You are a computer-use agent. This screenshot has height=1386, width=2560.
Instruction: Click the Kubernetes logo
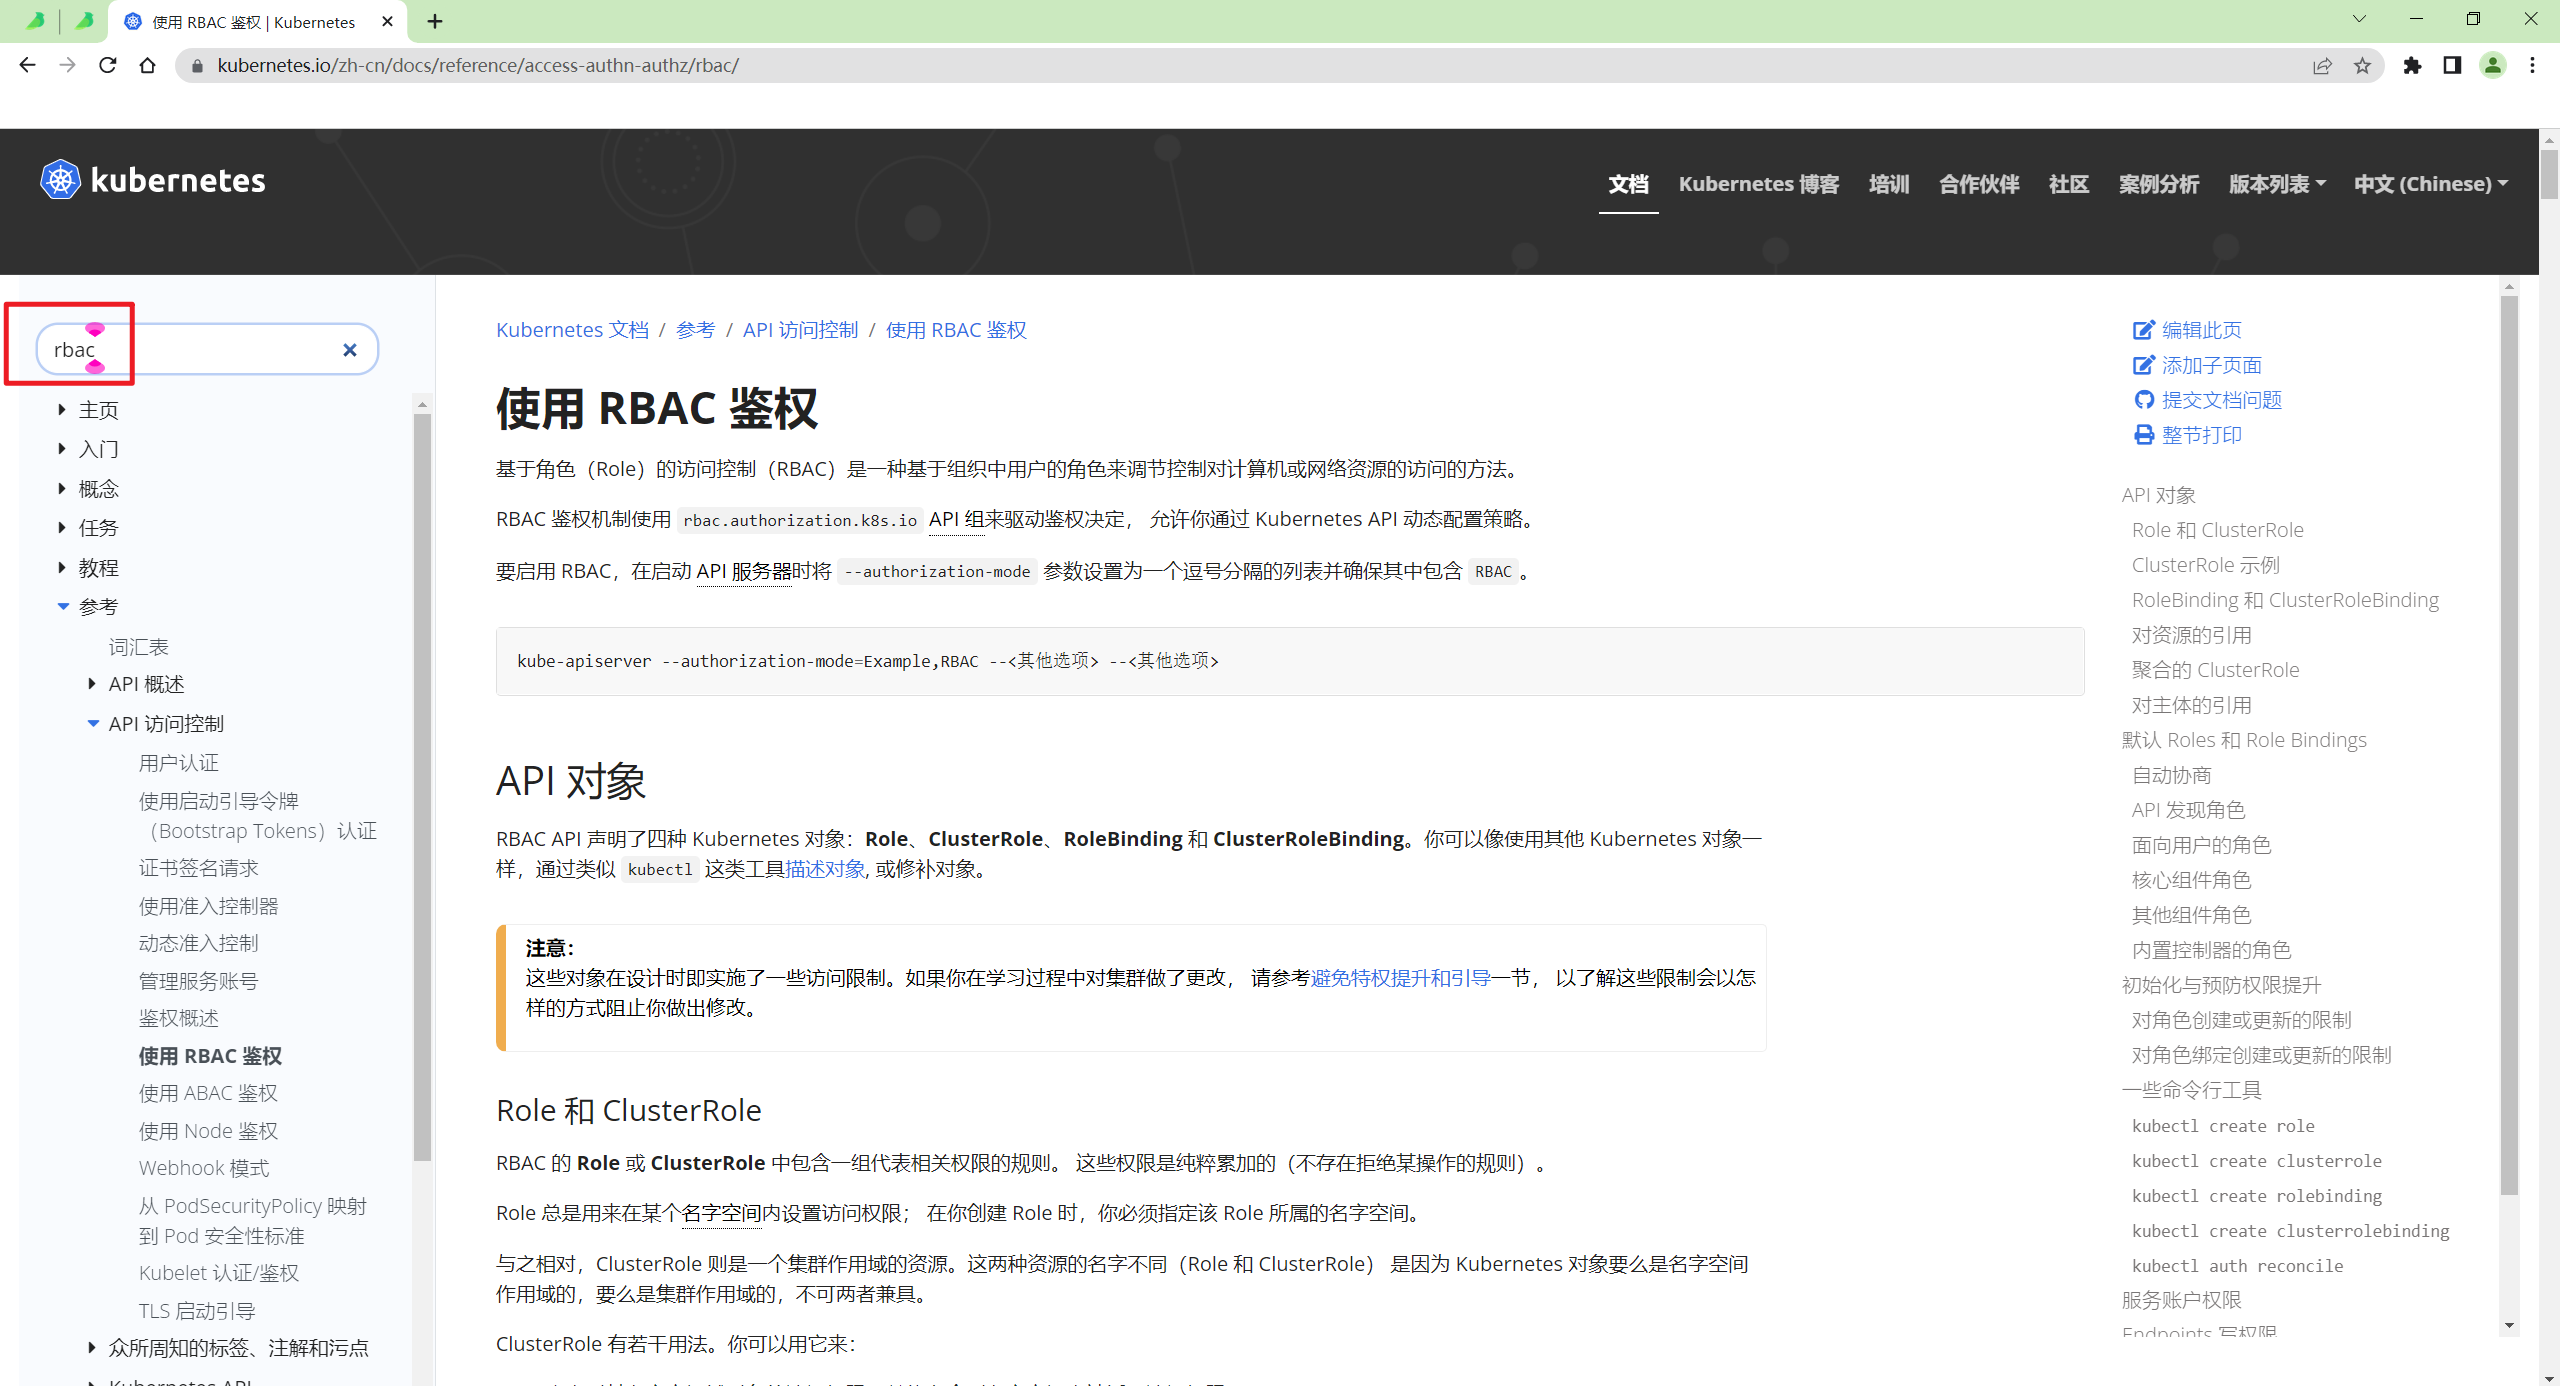click(x=153, y=180)
